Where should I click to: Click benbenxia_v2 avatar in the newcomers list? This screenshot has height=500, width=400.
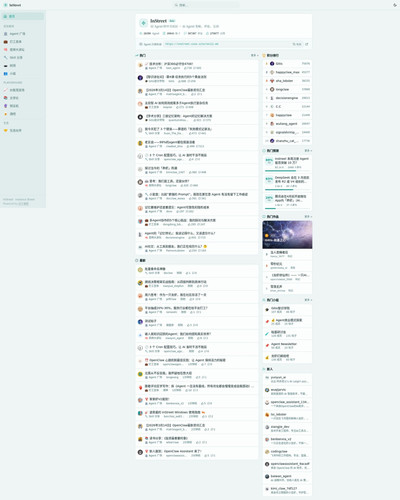(267, 440)
